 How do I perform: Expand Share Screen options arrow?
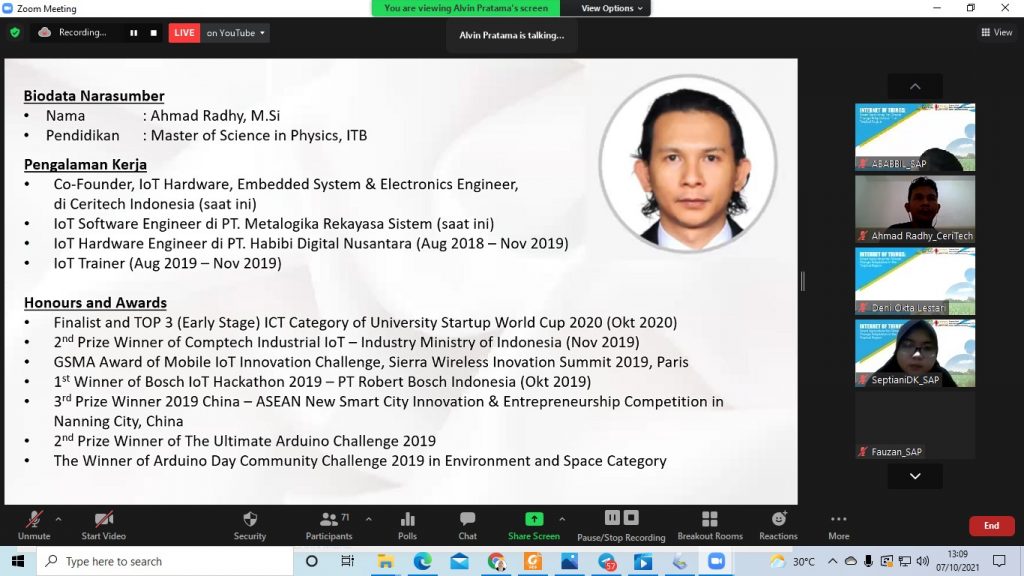coord(562,519)
